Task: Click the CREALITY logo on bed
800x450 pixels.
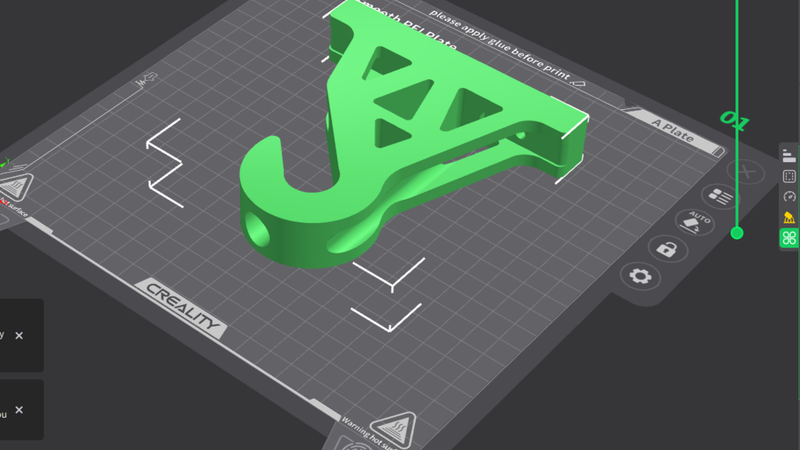Action: pyautogui.click(x=186, y=307)
